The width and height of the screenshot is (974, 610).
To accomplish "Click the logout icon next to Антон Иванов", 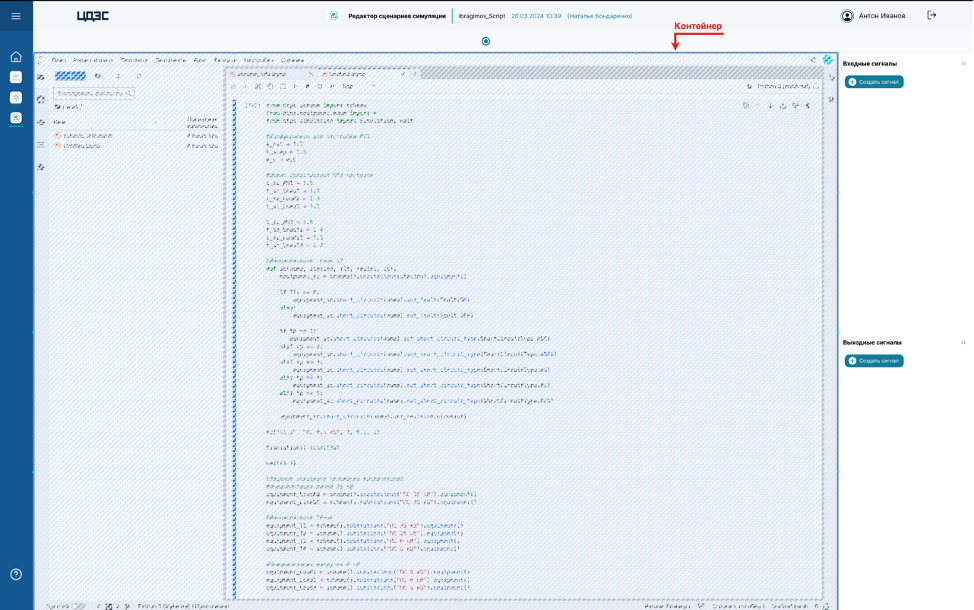I will (x=932, y=16).
